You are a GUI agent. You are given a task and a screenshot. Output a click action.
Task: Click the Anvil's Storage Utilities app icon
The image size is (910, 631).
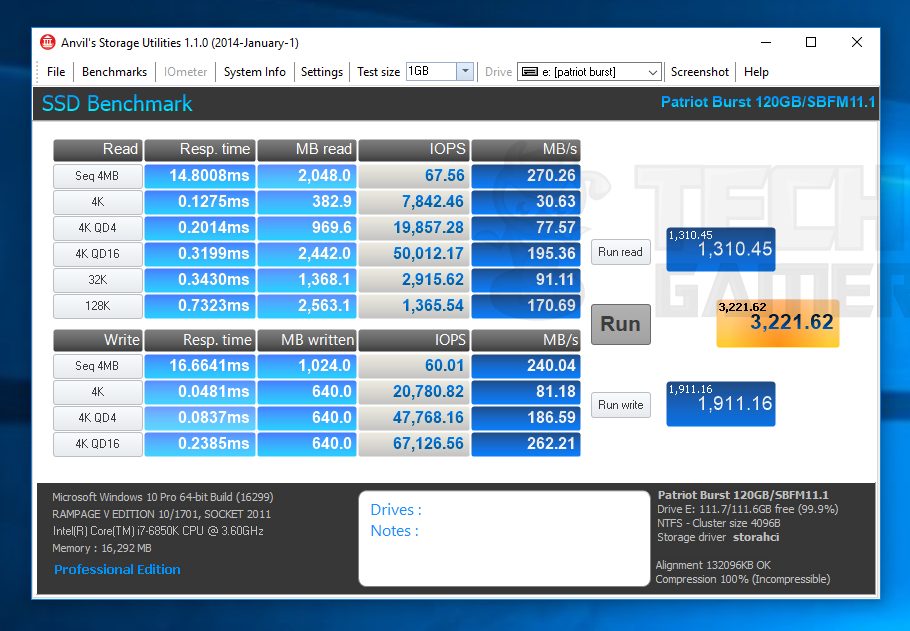click(47, 42)
